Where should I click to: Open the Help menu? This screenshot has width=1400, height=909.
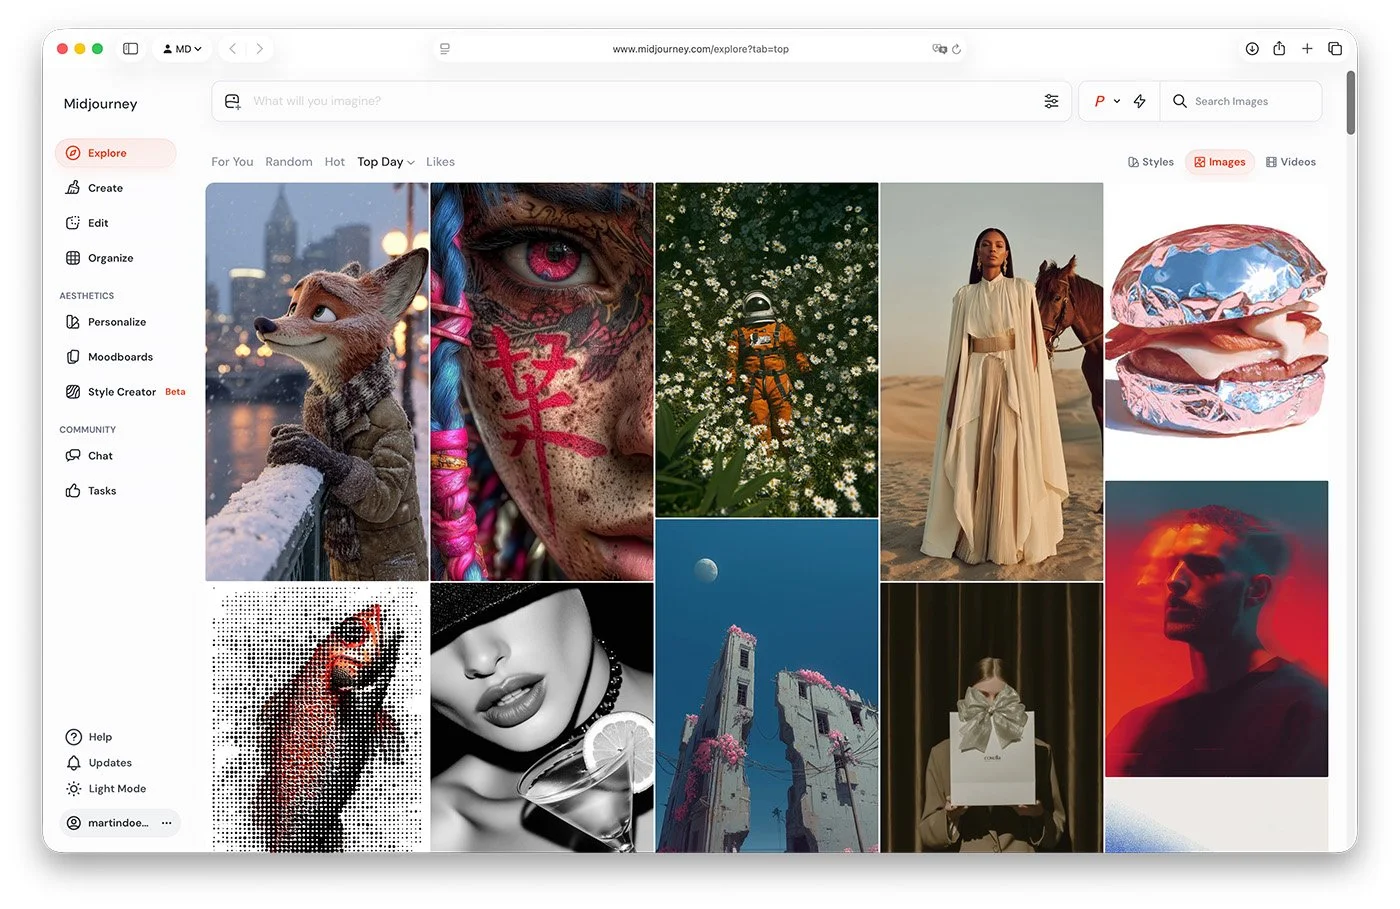[x=89, y=737]
